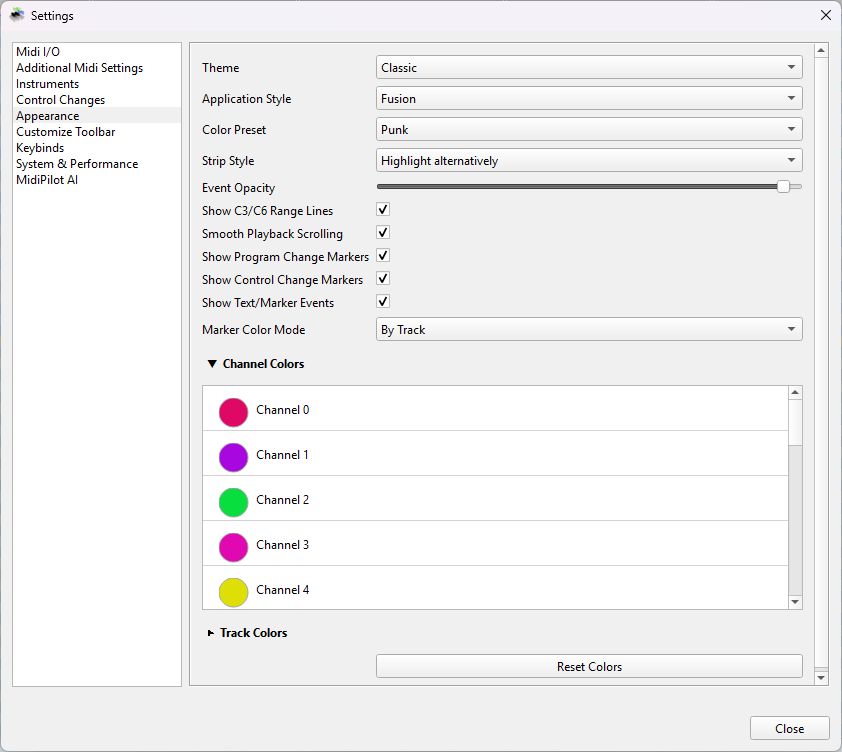Toggle Show Program Change Markers checkbox

383,256
